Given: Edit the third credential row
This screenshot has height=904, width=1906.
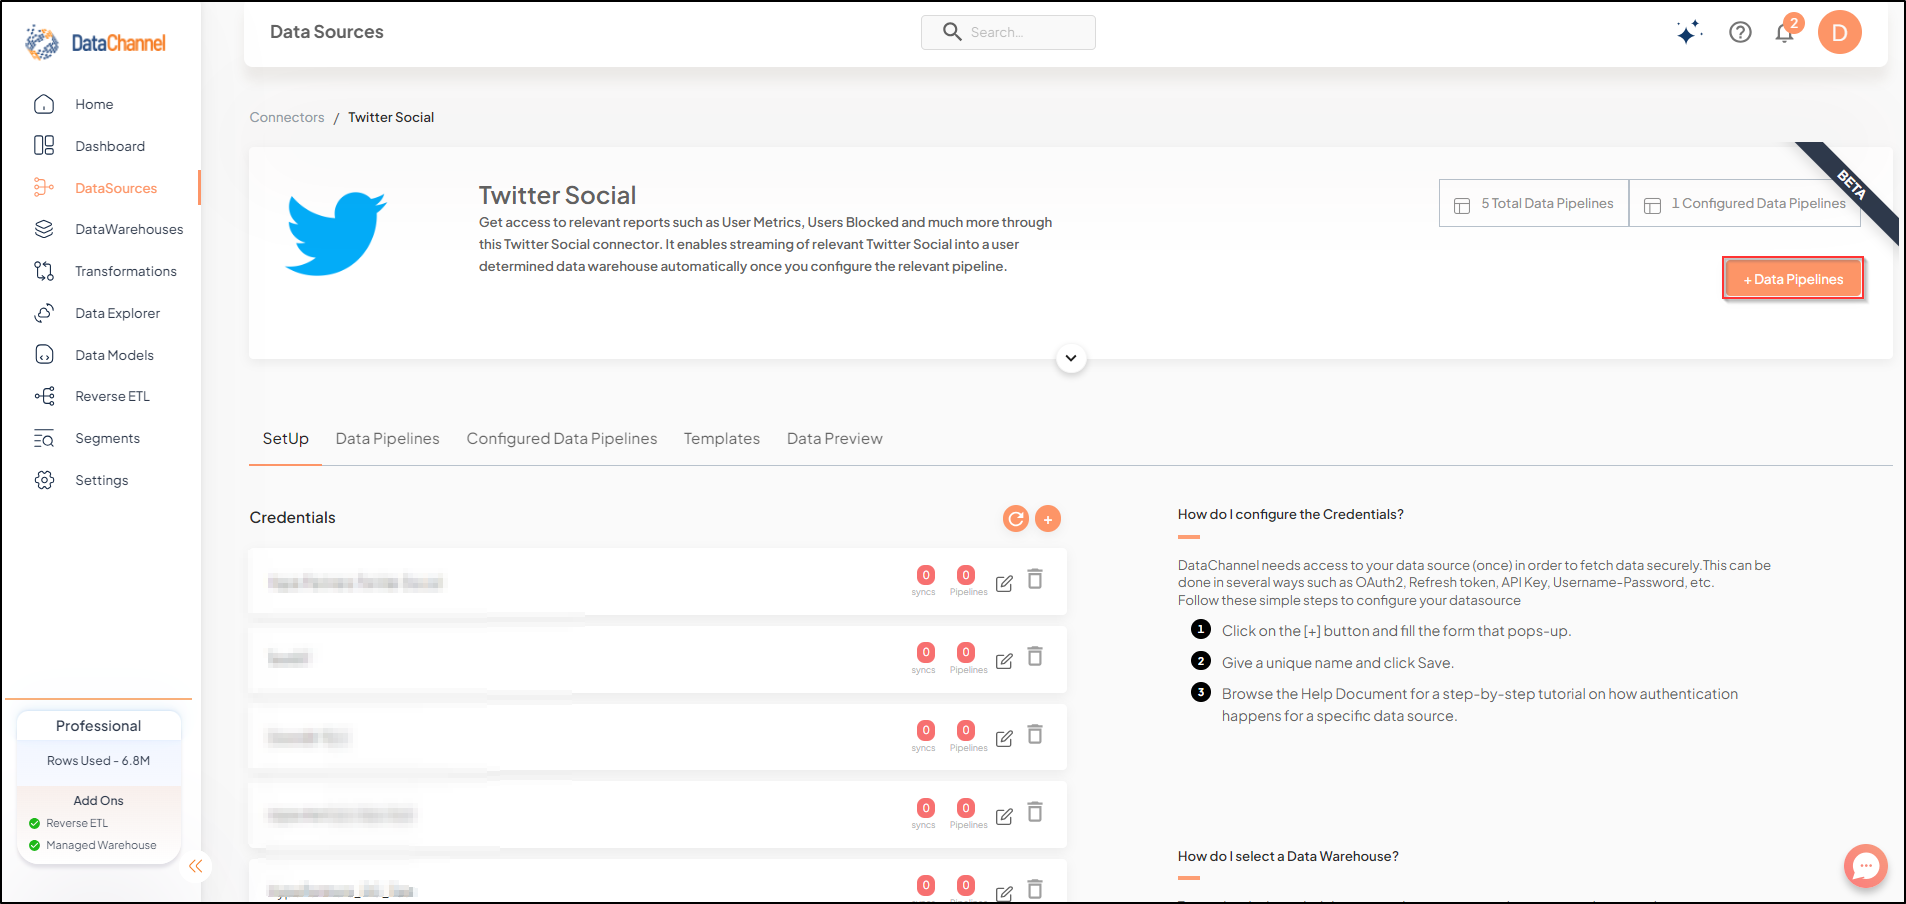Looking at the screenshot, I should pos(1004,738).
